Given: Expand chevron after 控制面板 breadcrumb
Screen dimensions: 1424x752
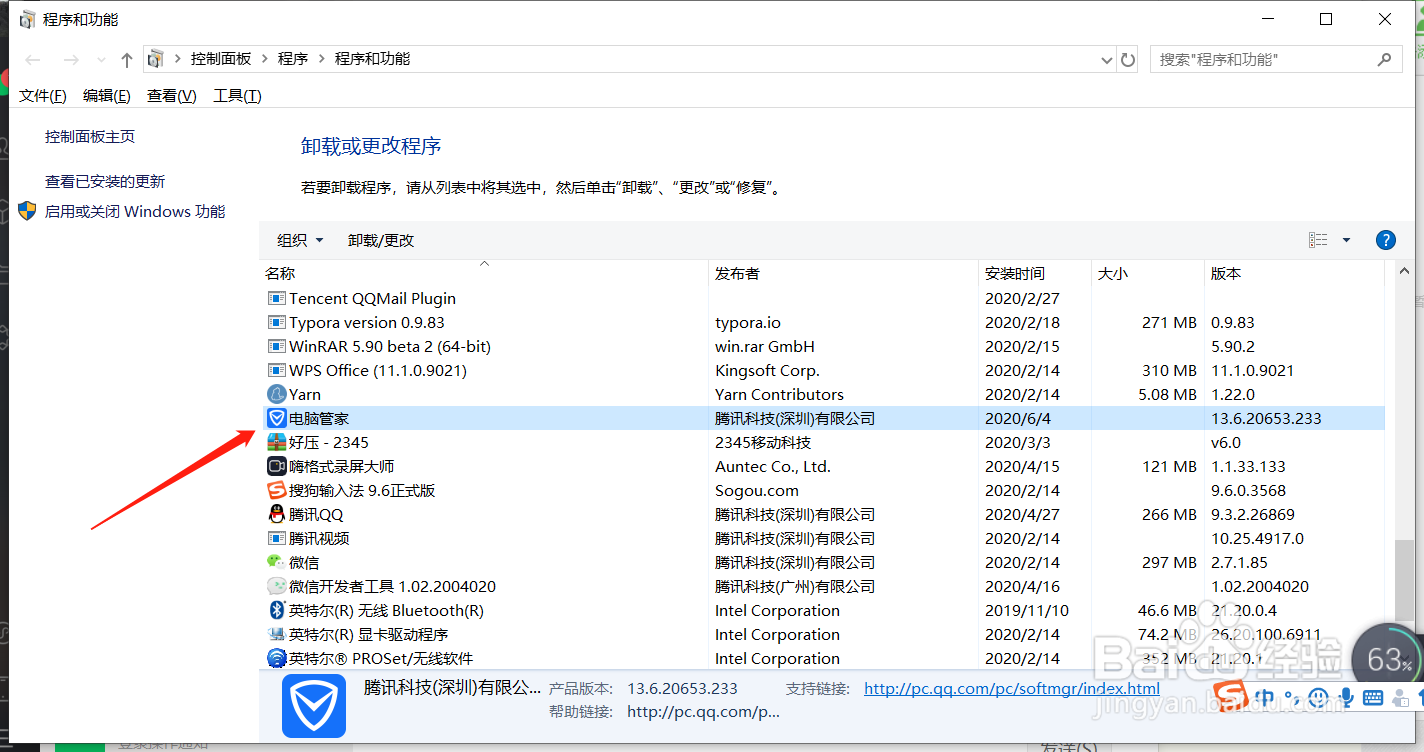Looking at the screenshot, I should 265,59.
